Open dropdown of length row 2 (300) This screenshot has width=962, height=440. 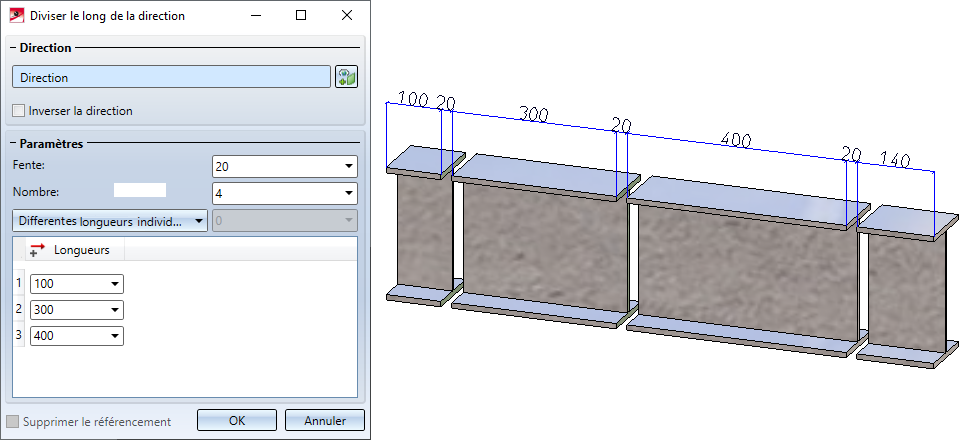coord(115,310)
